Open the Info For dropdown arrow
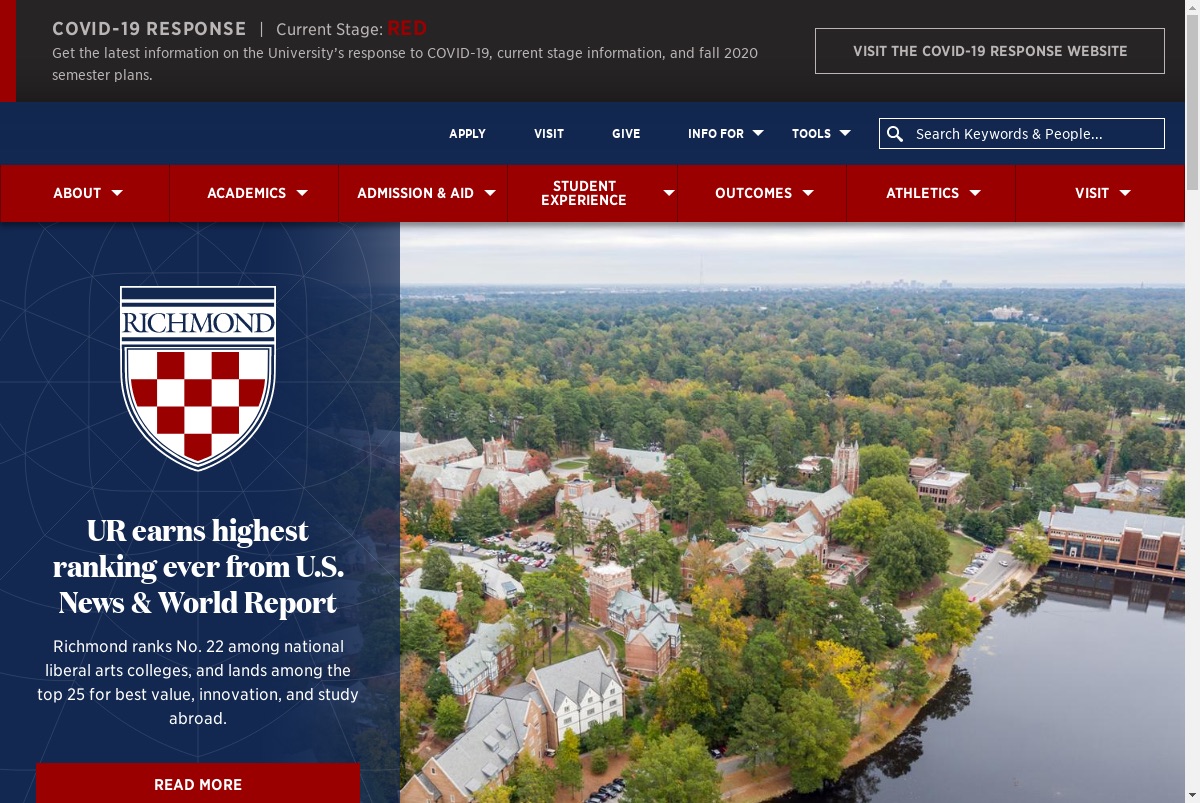This screenshot has height=803, width=1200. click(x=758, y=133)
